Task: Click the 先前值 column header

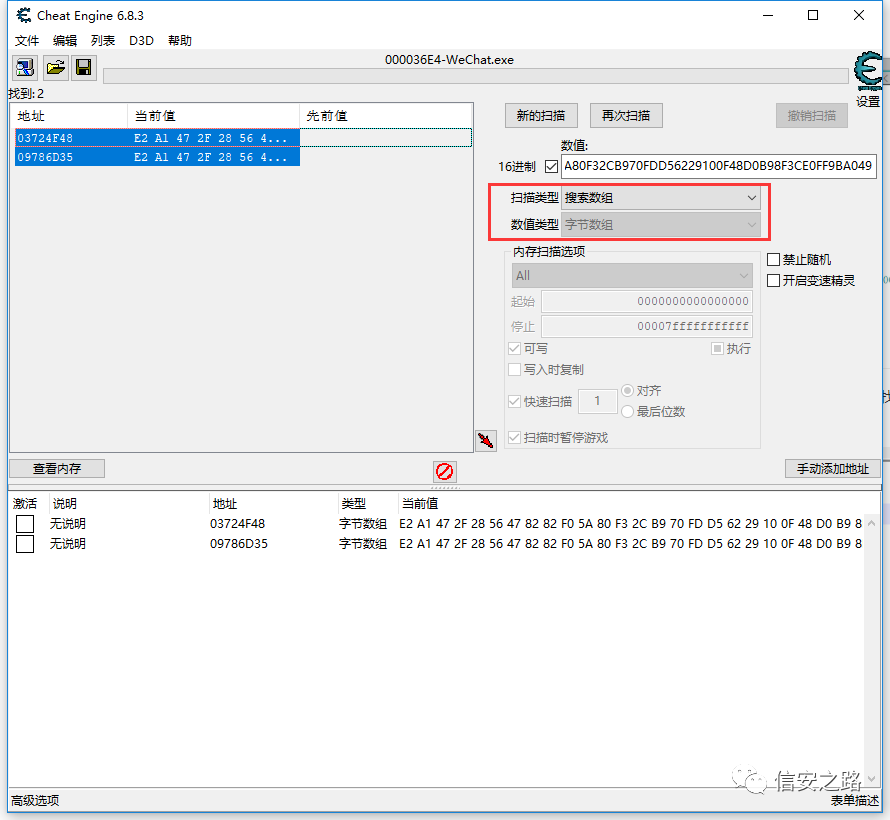Action: (386, 116)
